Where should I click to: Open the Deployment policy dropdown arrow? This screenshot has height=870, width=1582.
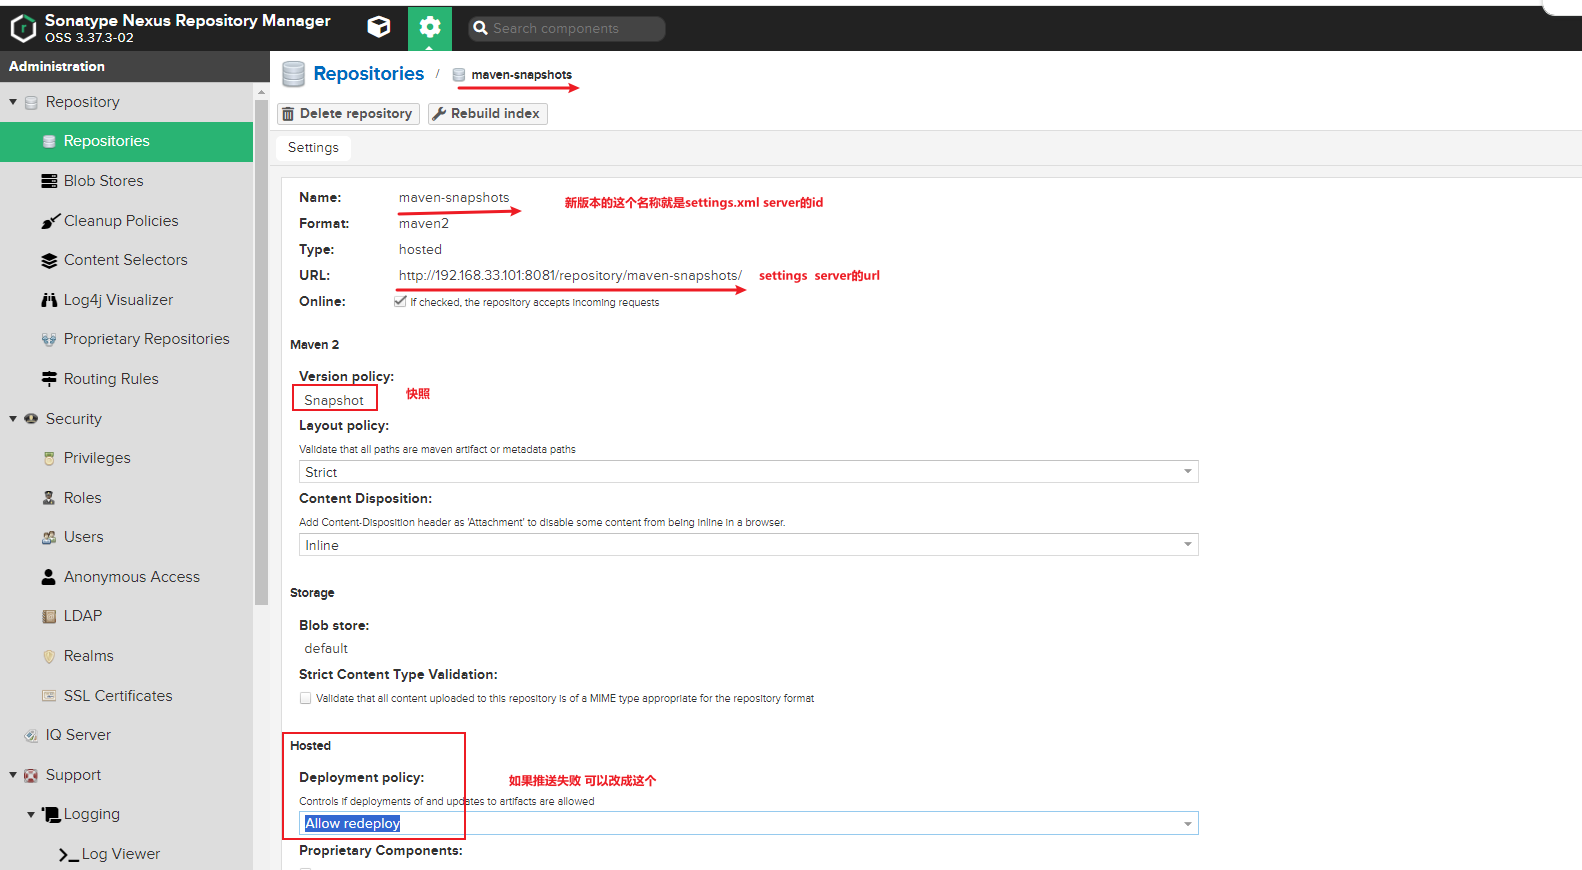tap(1187, 824)
